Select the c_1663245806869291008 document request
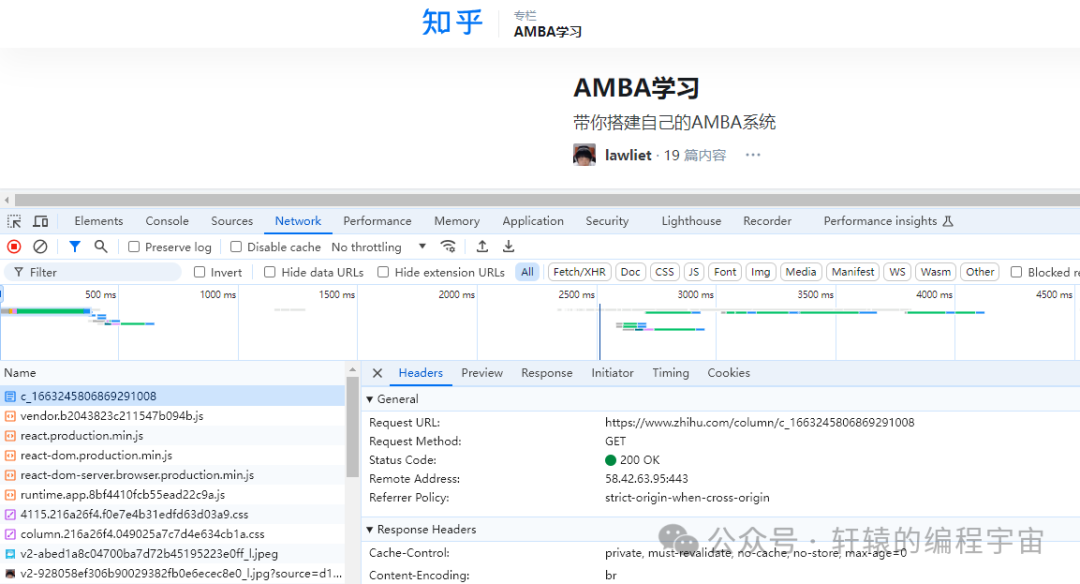The width and height of the screenshot is (1080, 584). coord(172,396)
